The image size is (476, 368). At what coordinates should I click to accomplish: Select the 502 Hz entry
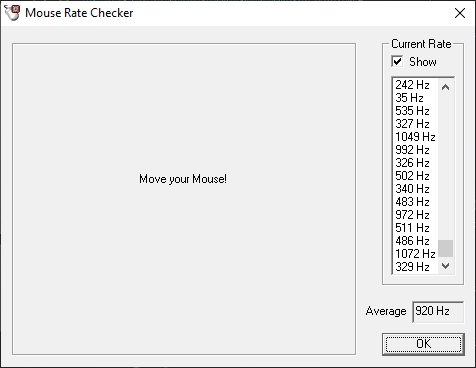(x=416, y=176)
